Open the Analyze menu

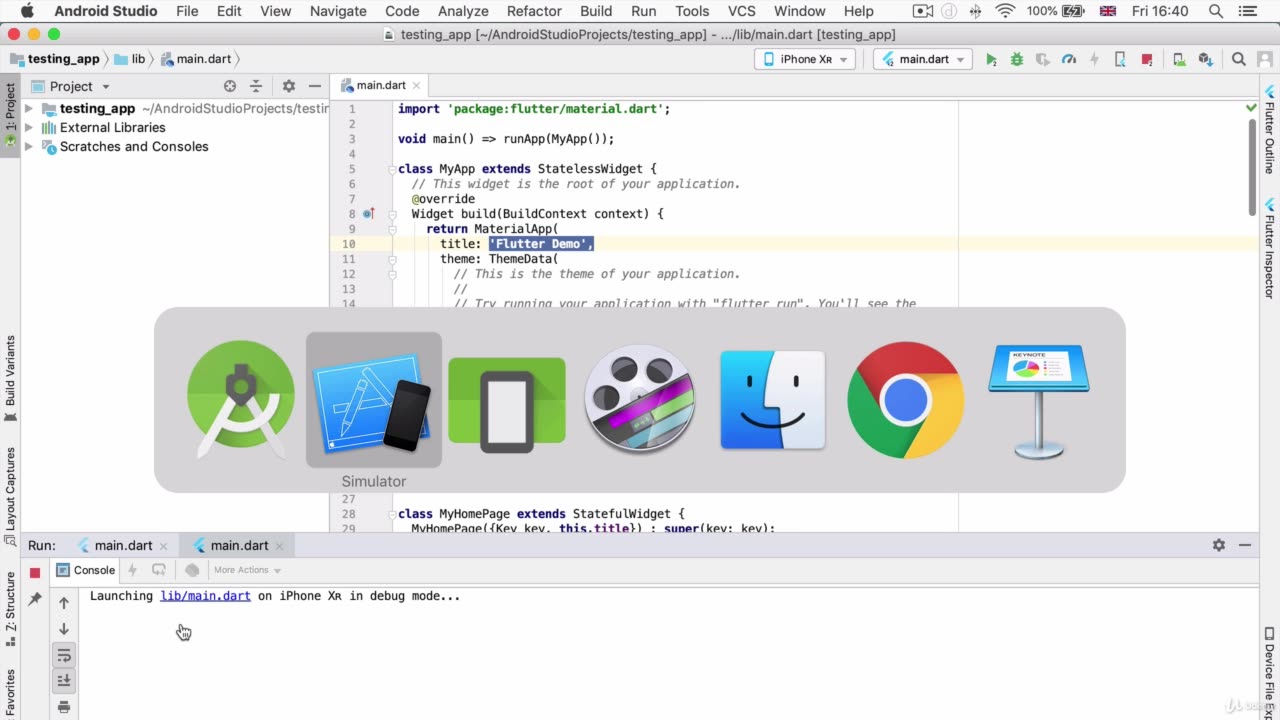[463, 11]
